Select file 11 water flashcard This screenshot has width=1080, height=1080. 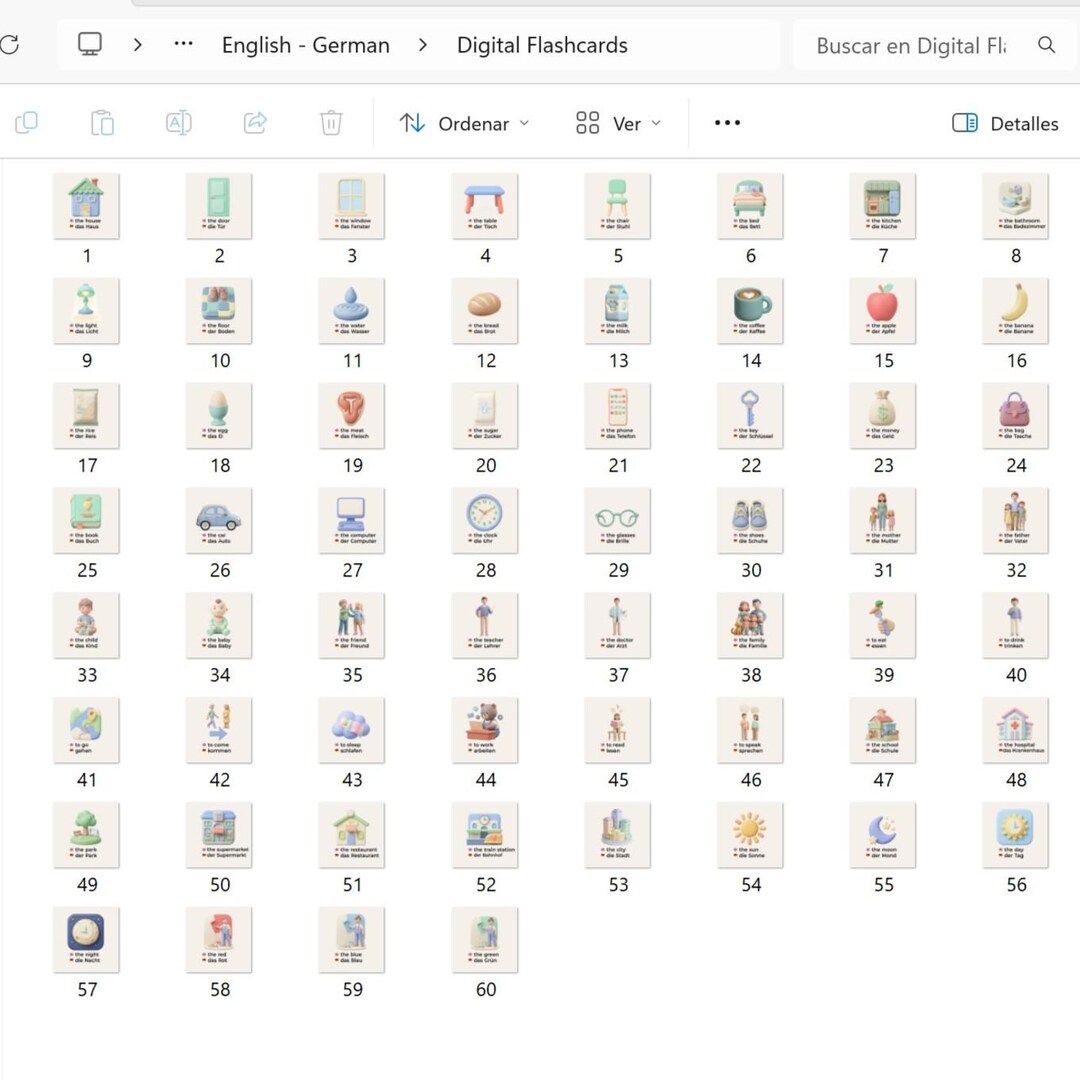pyautogui.click(x=352, y=311)
